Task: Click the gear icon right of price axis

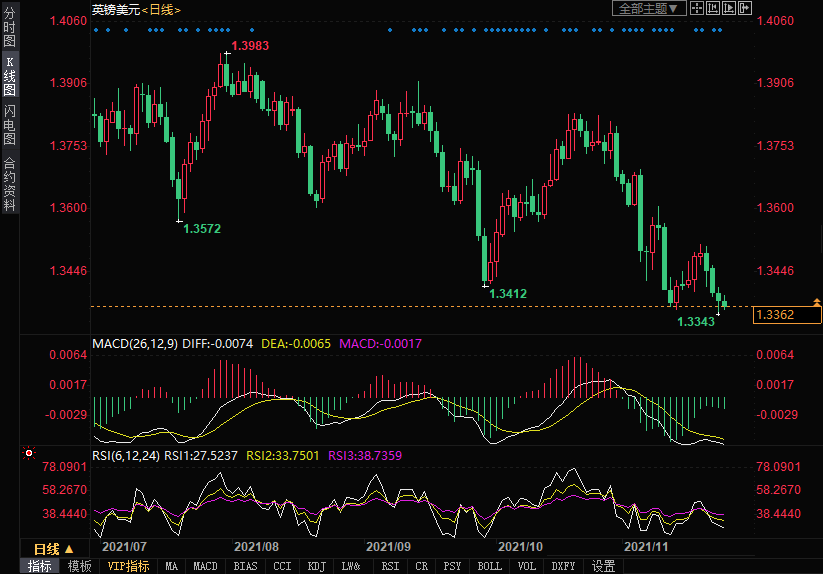Action: click(817, 300)
